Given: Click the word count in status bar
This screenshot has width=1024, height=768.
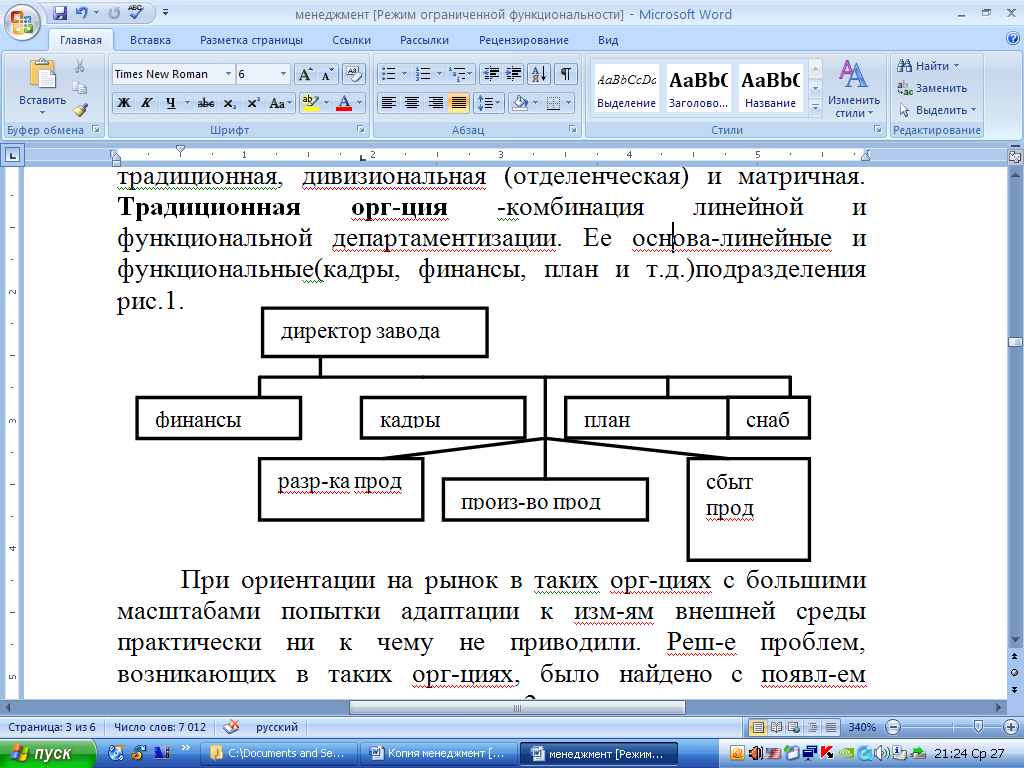Looking at the screenshot, I should click(x=159, y=727).
